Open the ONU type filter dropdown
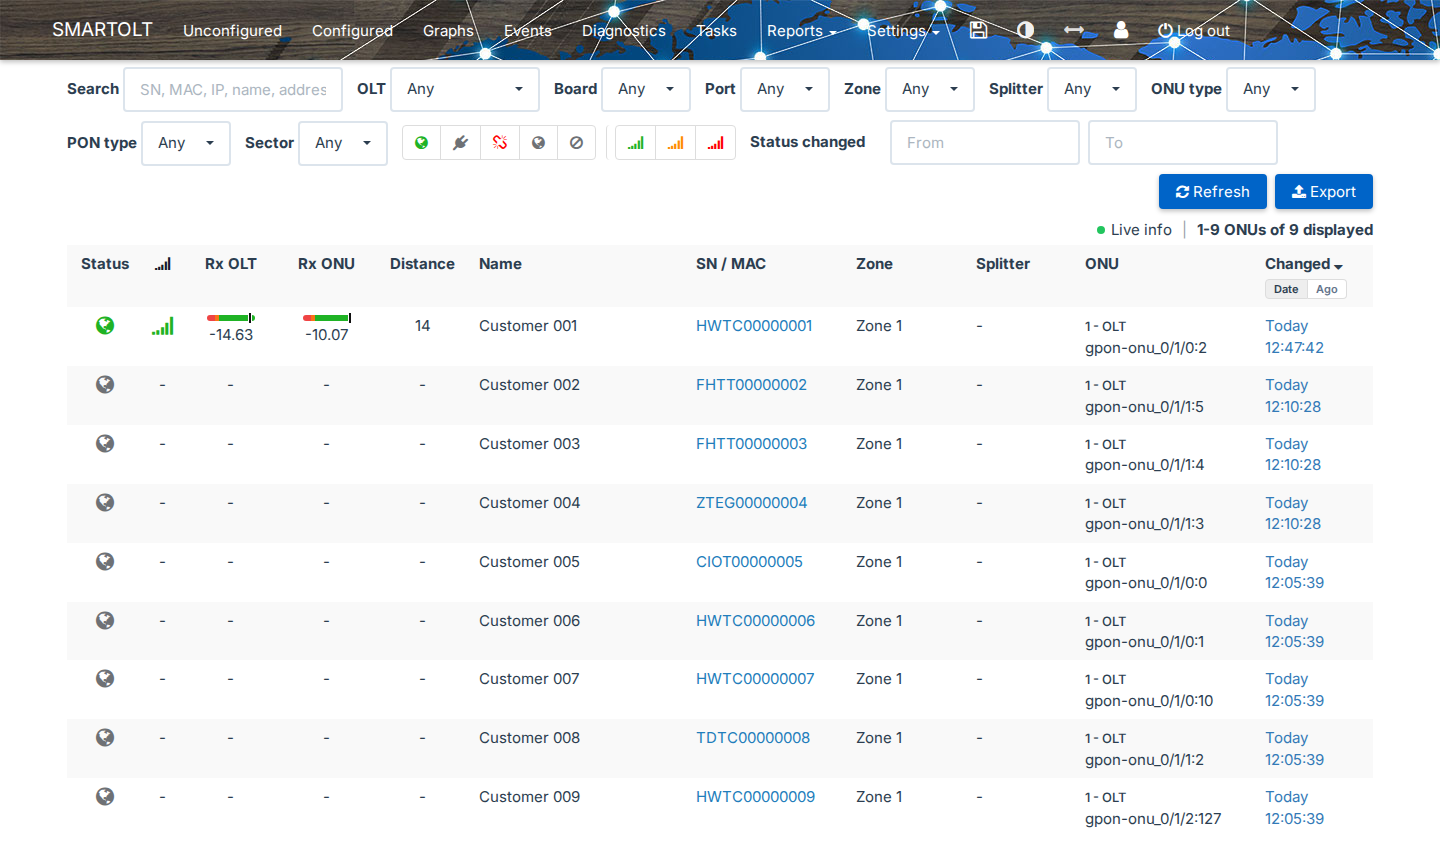The width and height of the screenshot is (1440, 852). click(x=1271, y=89)
